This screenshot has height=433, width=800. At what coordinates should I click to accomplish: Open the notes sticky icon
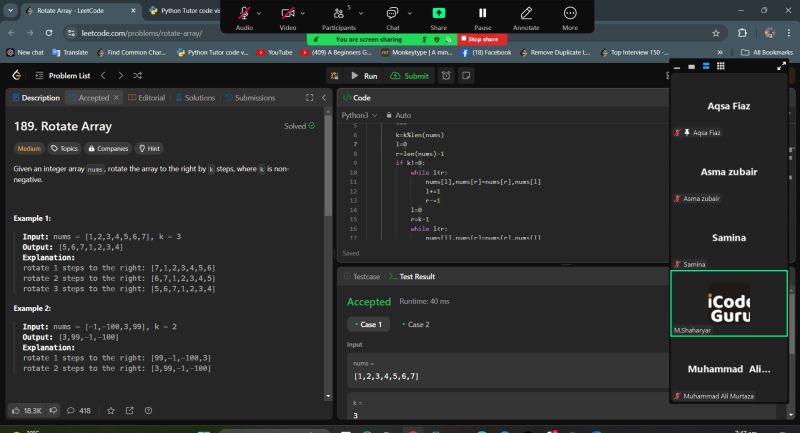[466, 76]
